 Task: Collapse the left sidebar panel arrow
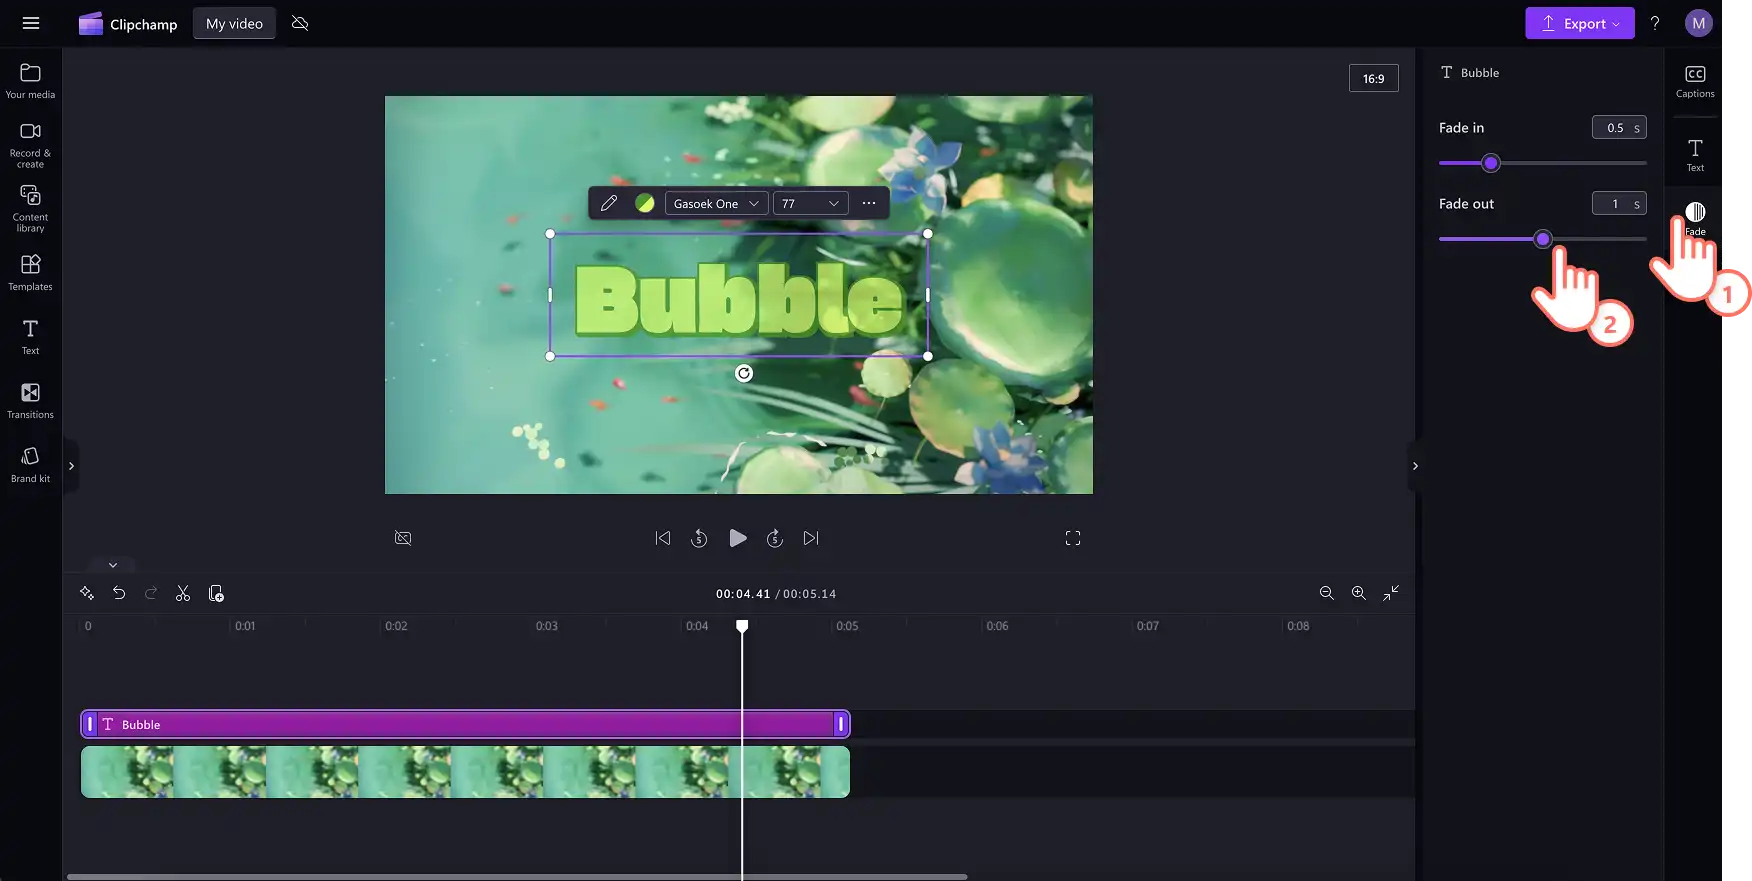pos(71,466)
